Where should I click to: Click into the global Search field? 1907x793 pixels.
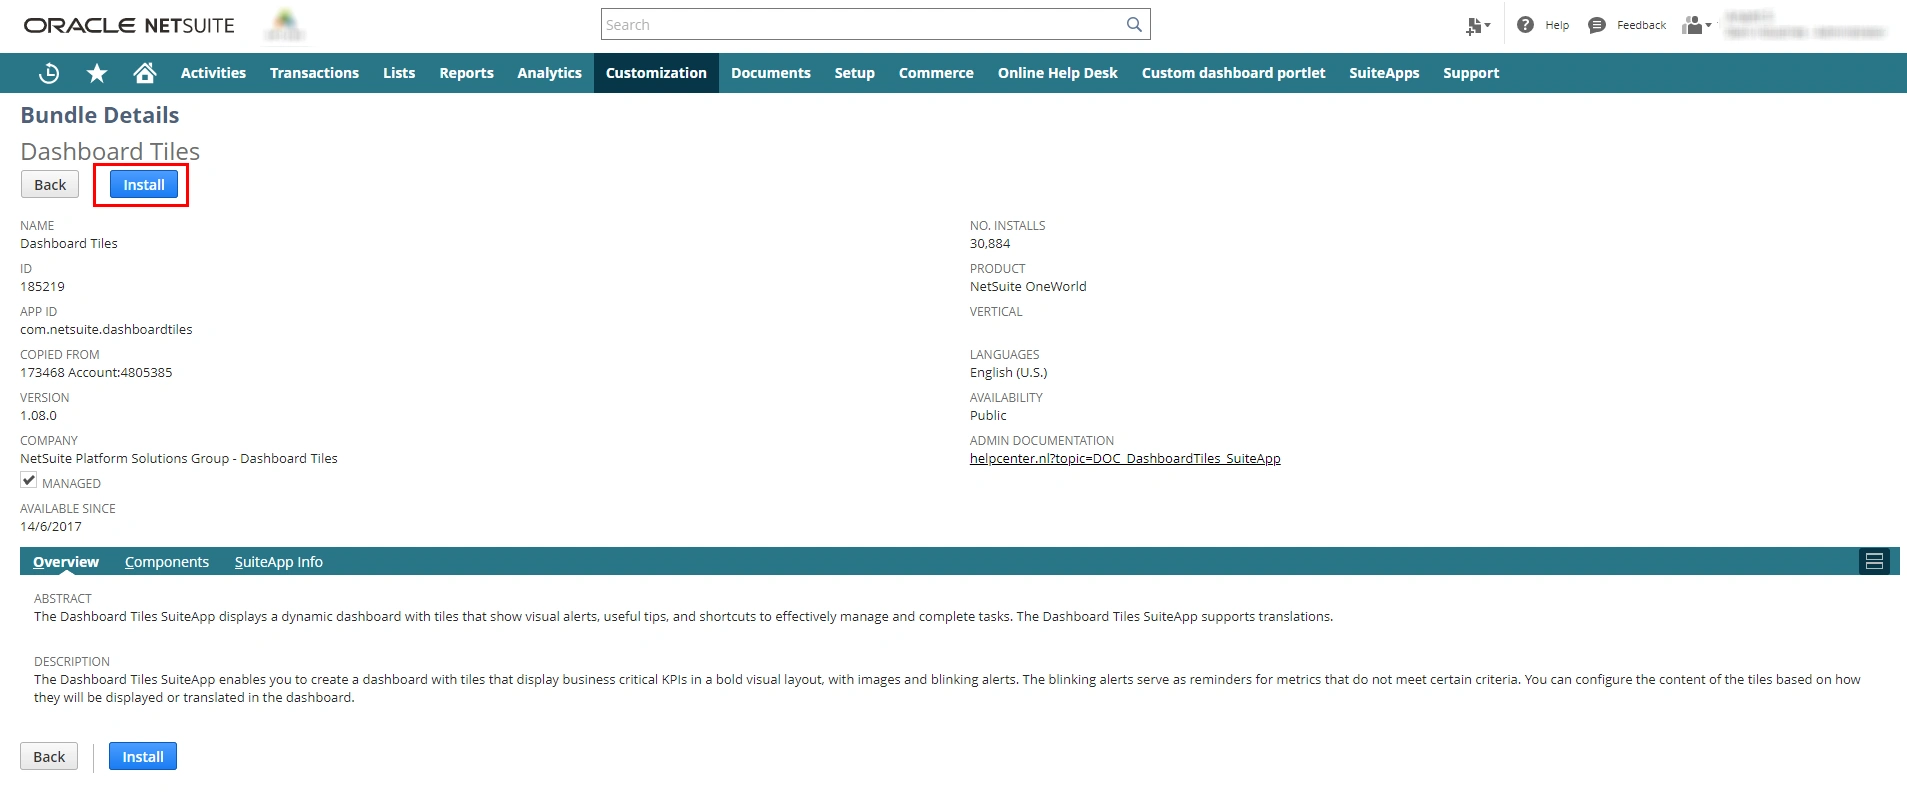tap(860, 25)
